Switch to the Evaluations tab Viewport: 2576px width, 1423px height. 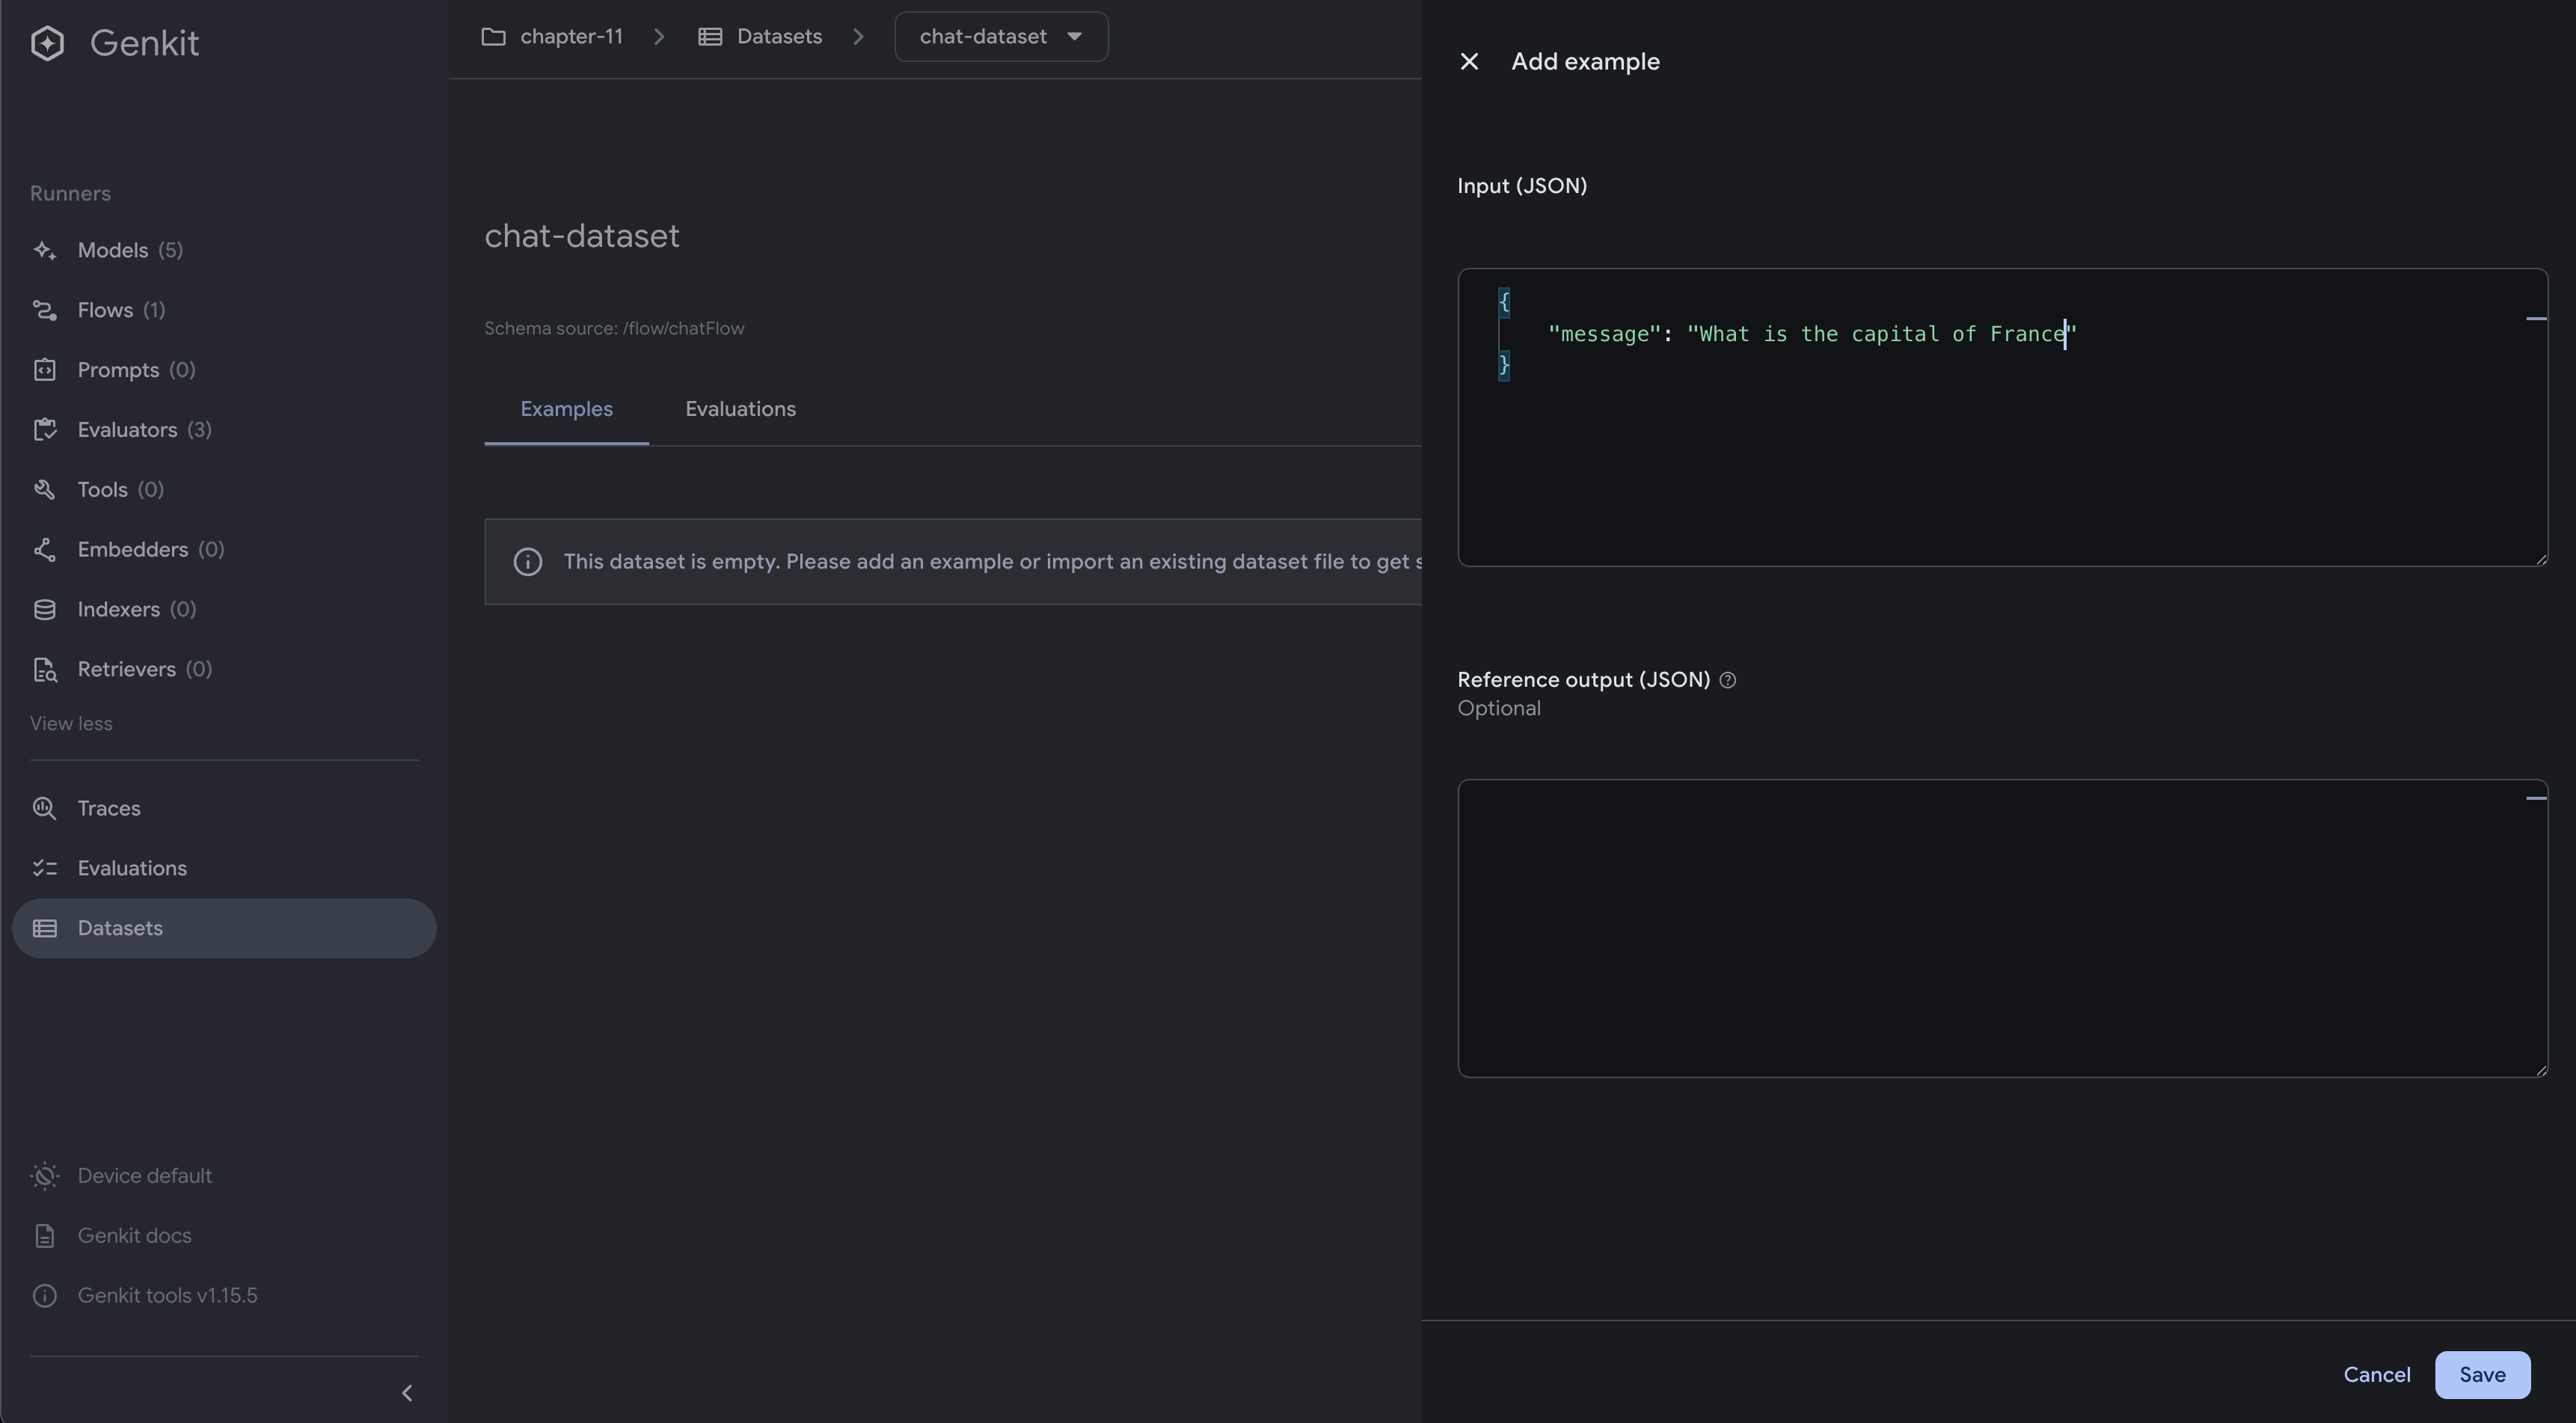(740, 409)
